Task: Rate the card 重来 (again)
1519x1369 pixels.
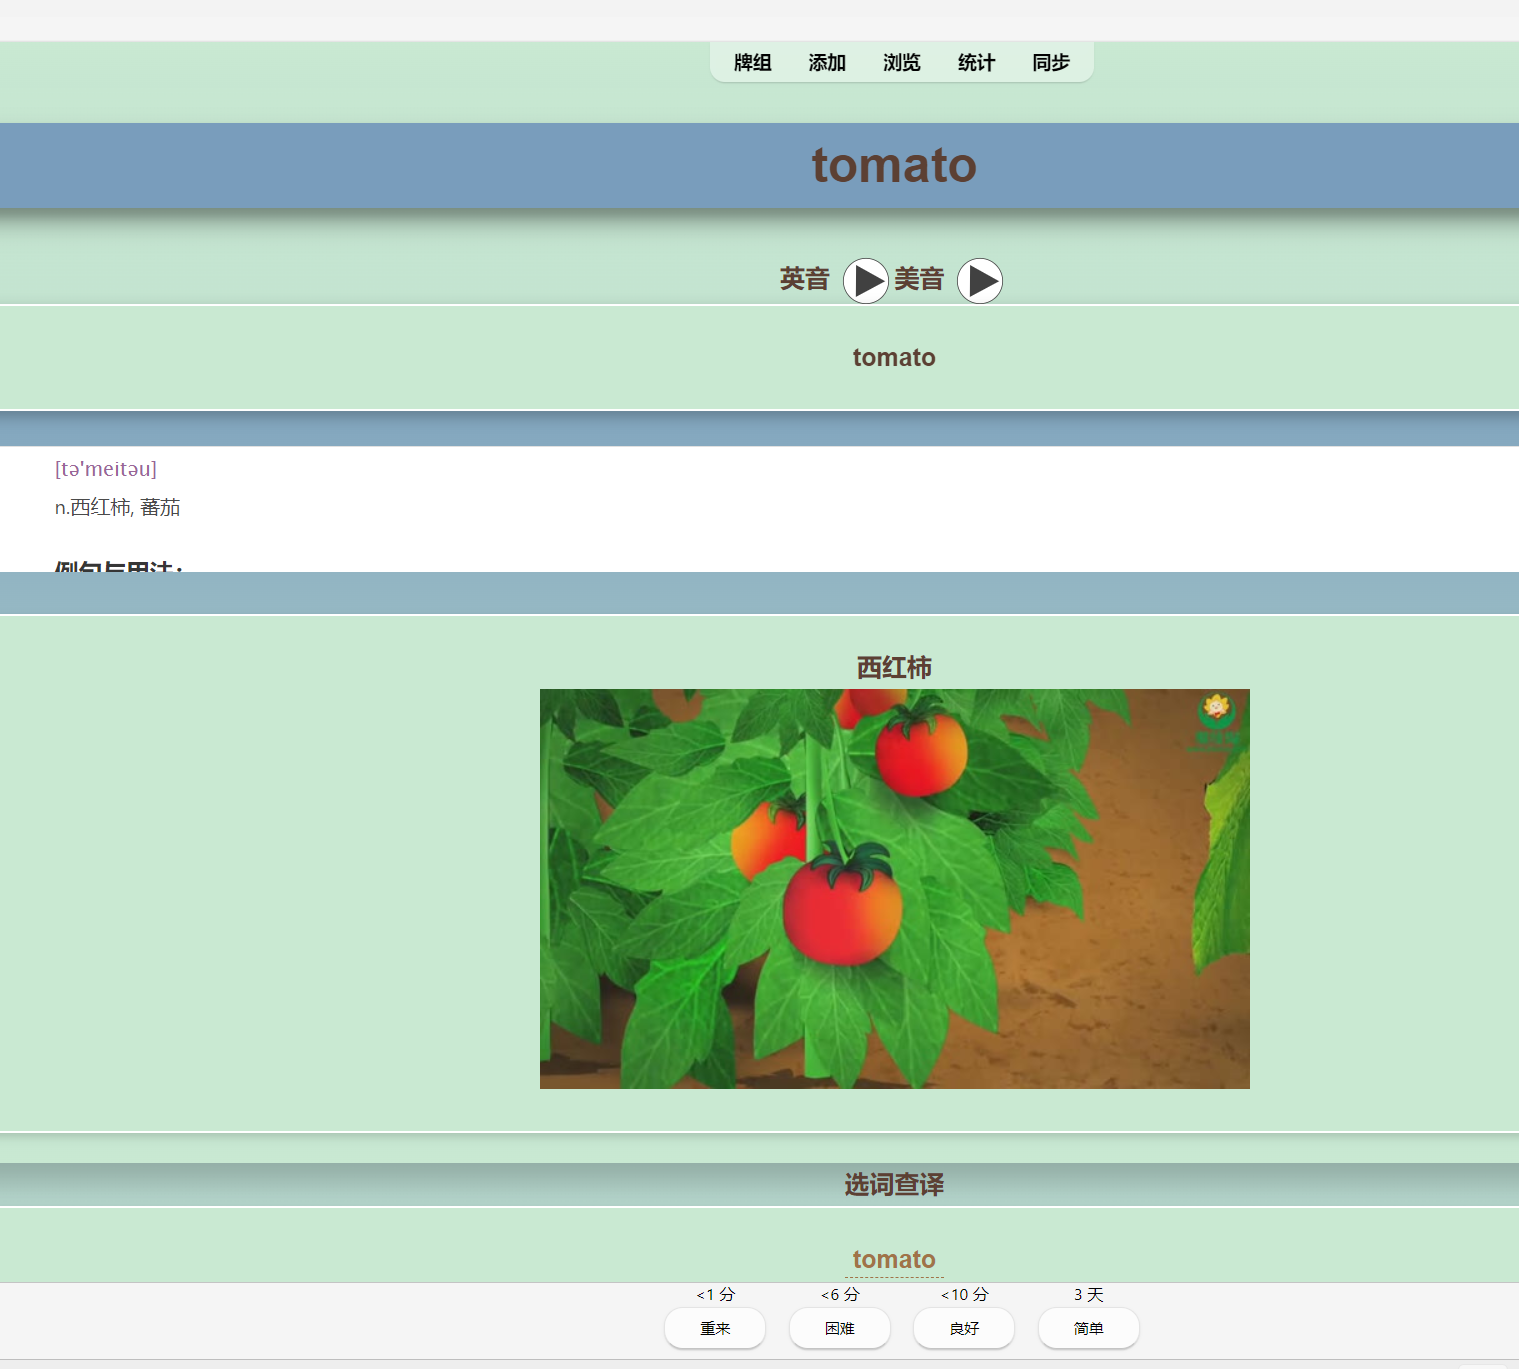Action: [x=715, y=1328]
